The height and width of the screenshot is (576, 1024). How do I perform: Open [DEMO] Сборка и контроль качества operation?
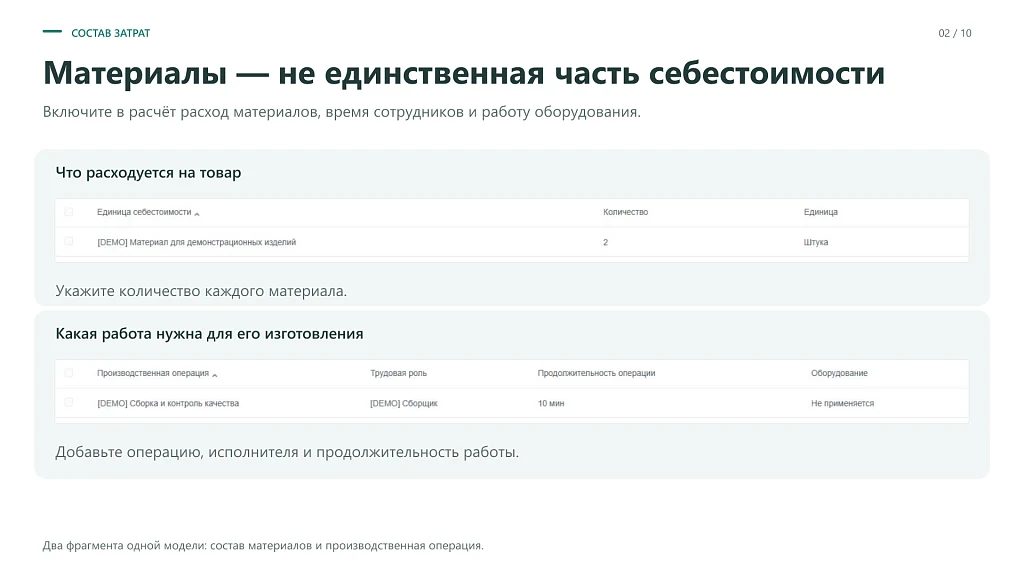pyautogui.click(x=168, y=404)
